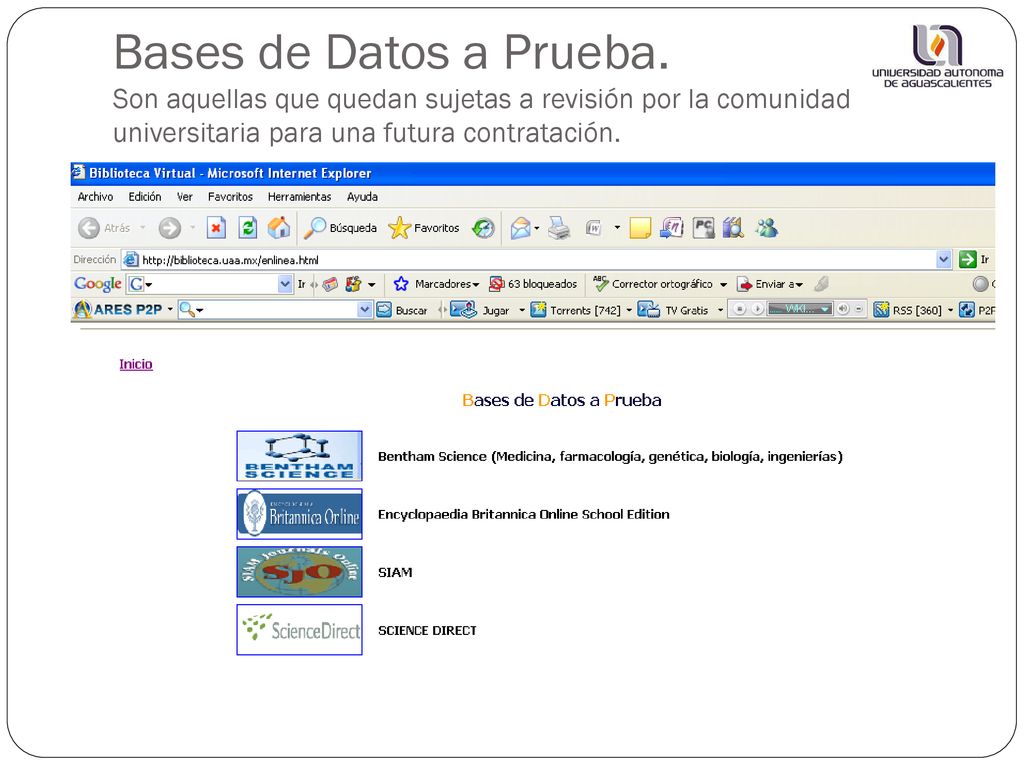Click the SIAM text label
Viewport: 1024px width, 768px height.
tap(395, 573)
